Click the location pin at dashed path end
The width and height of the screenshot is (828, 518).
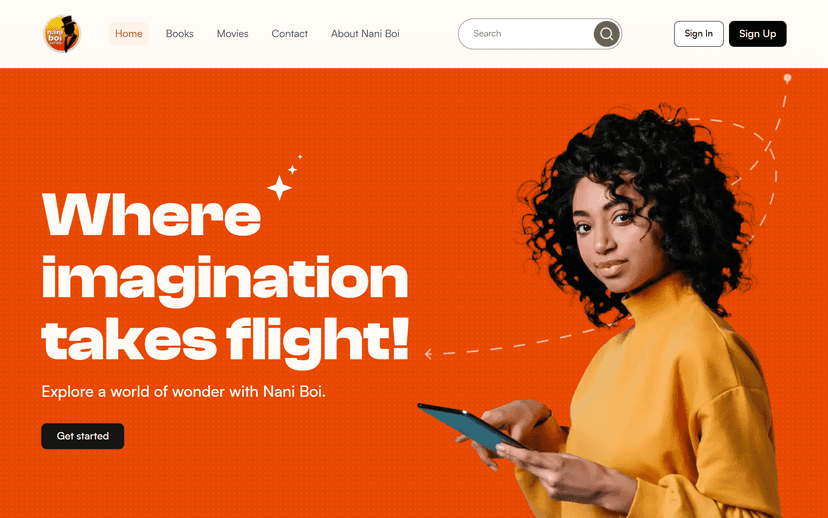pyautogui.click(x=787, y=79)
